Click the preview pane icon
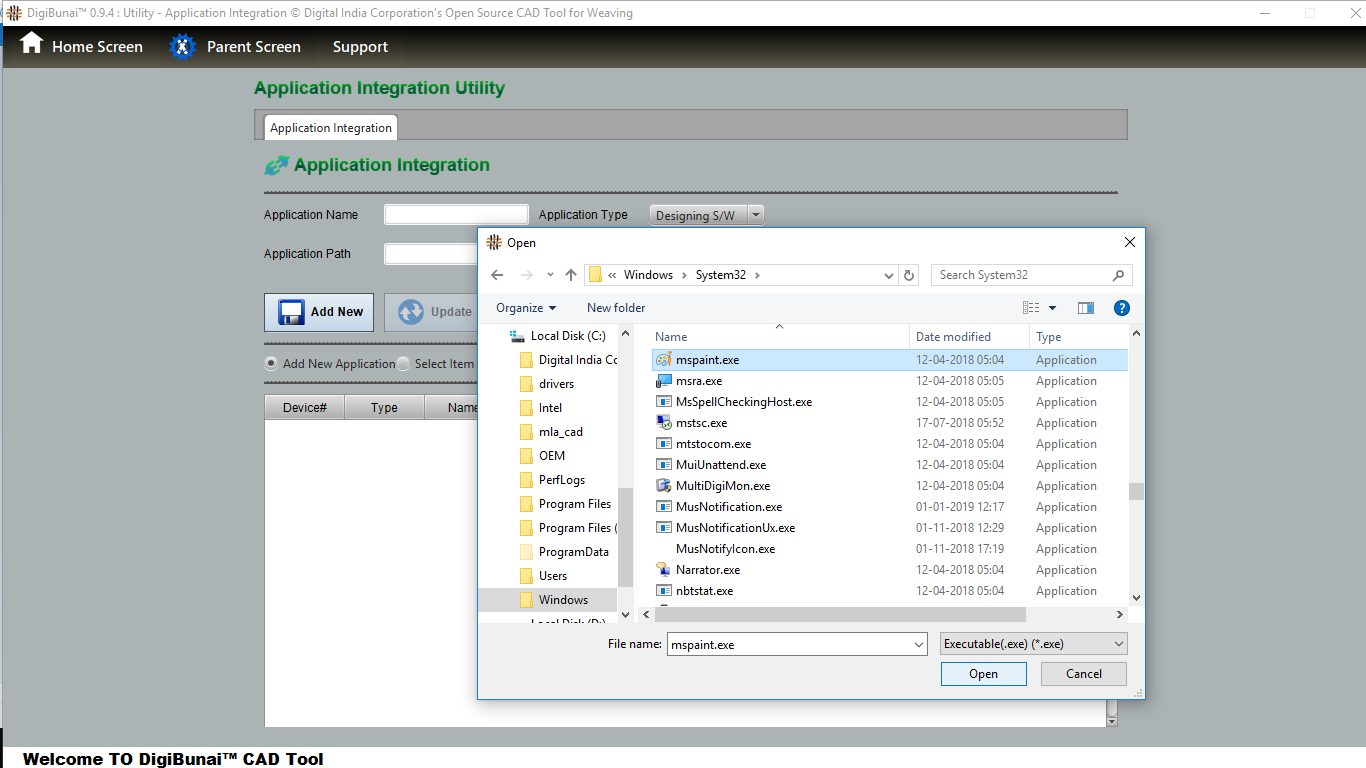 [x=1086, y=308]
